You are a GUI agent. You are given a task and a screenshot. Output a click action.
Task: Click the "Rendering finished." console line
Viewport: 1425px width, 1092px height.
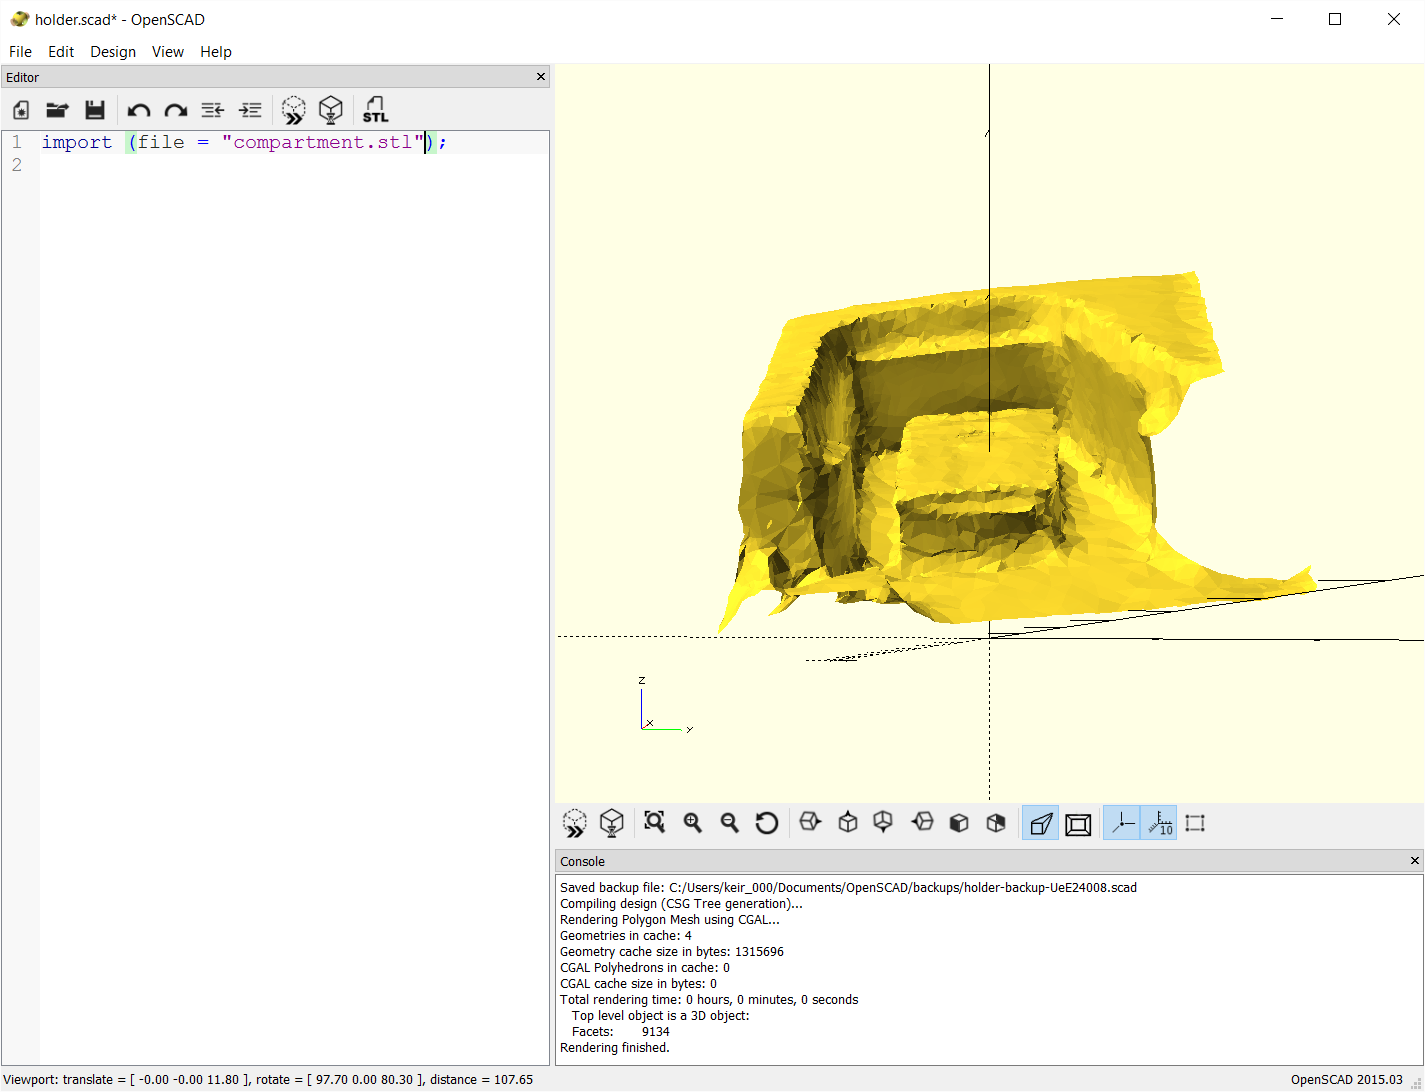pyautogui.click(x=615, y=1048)
